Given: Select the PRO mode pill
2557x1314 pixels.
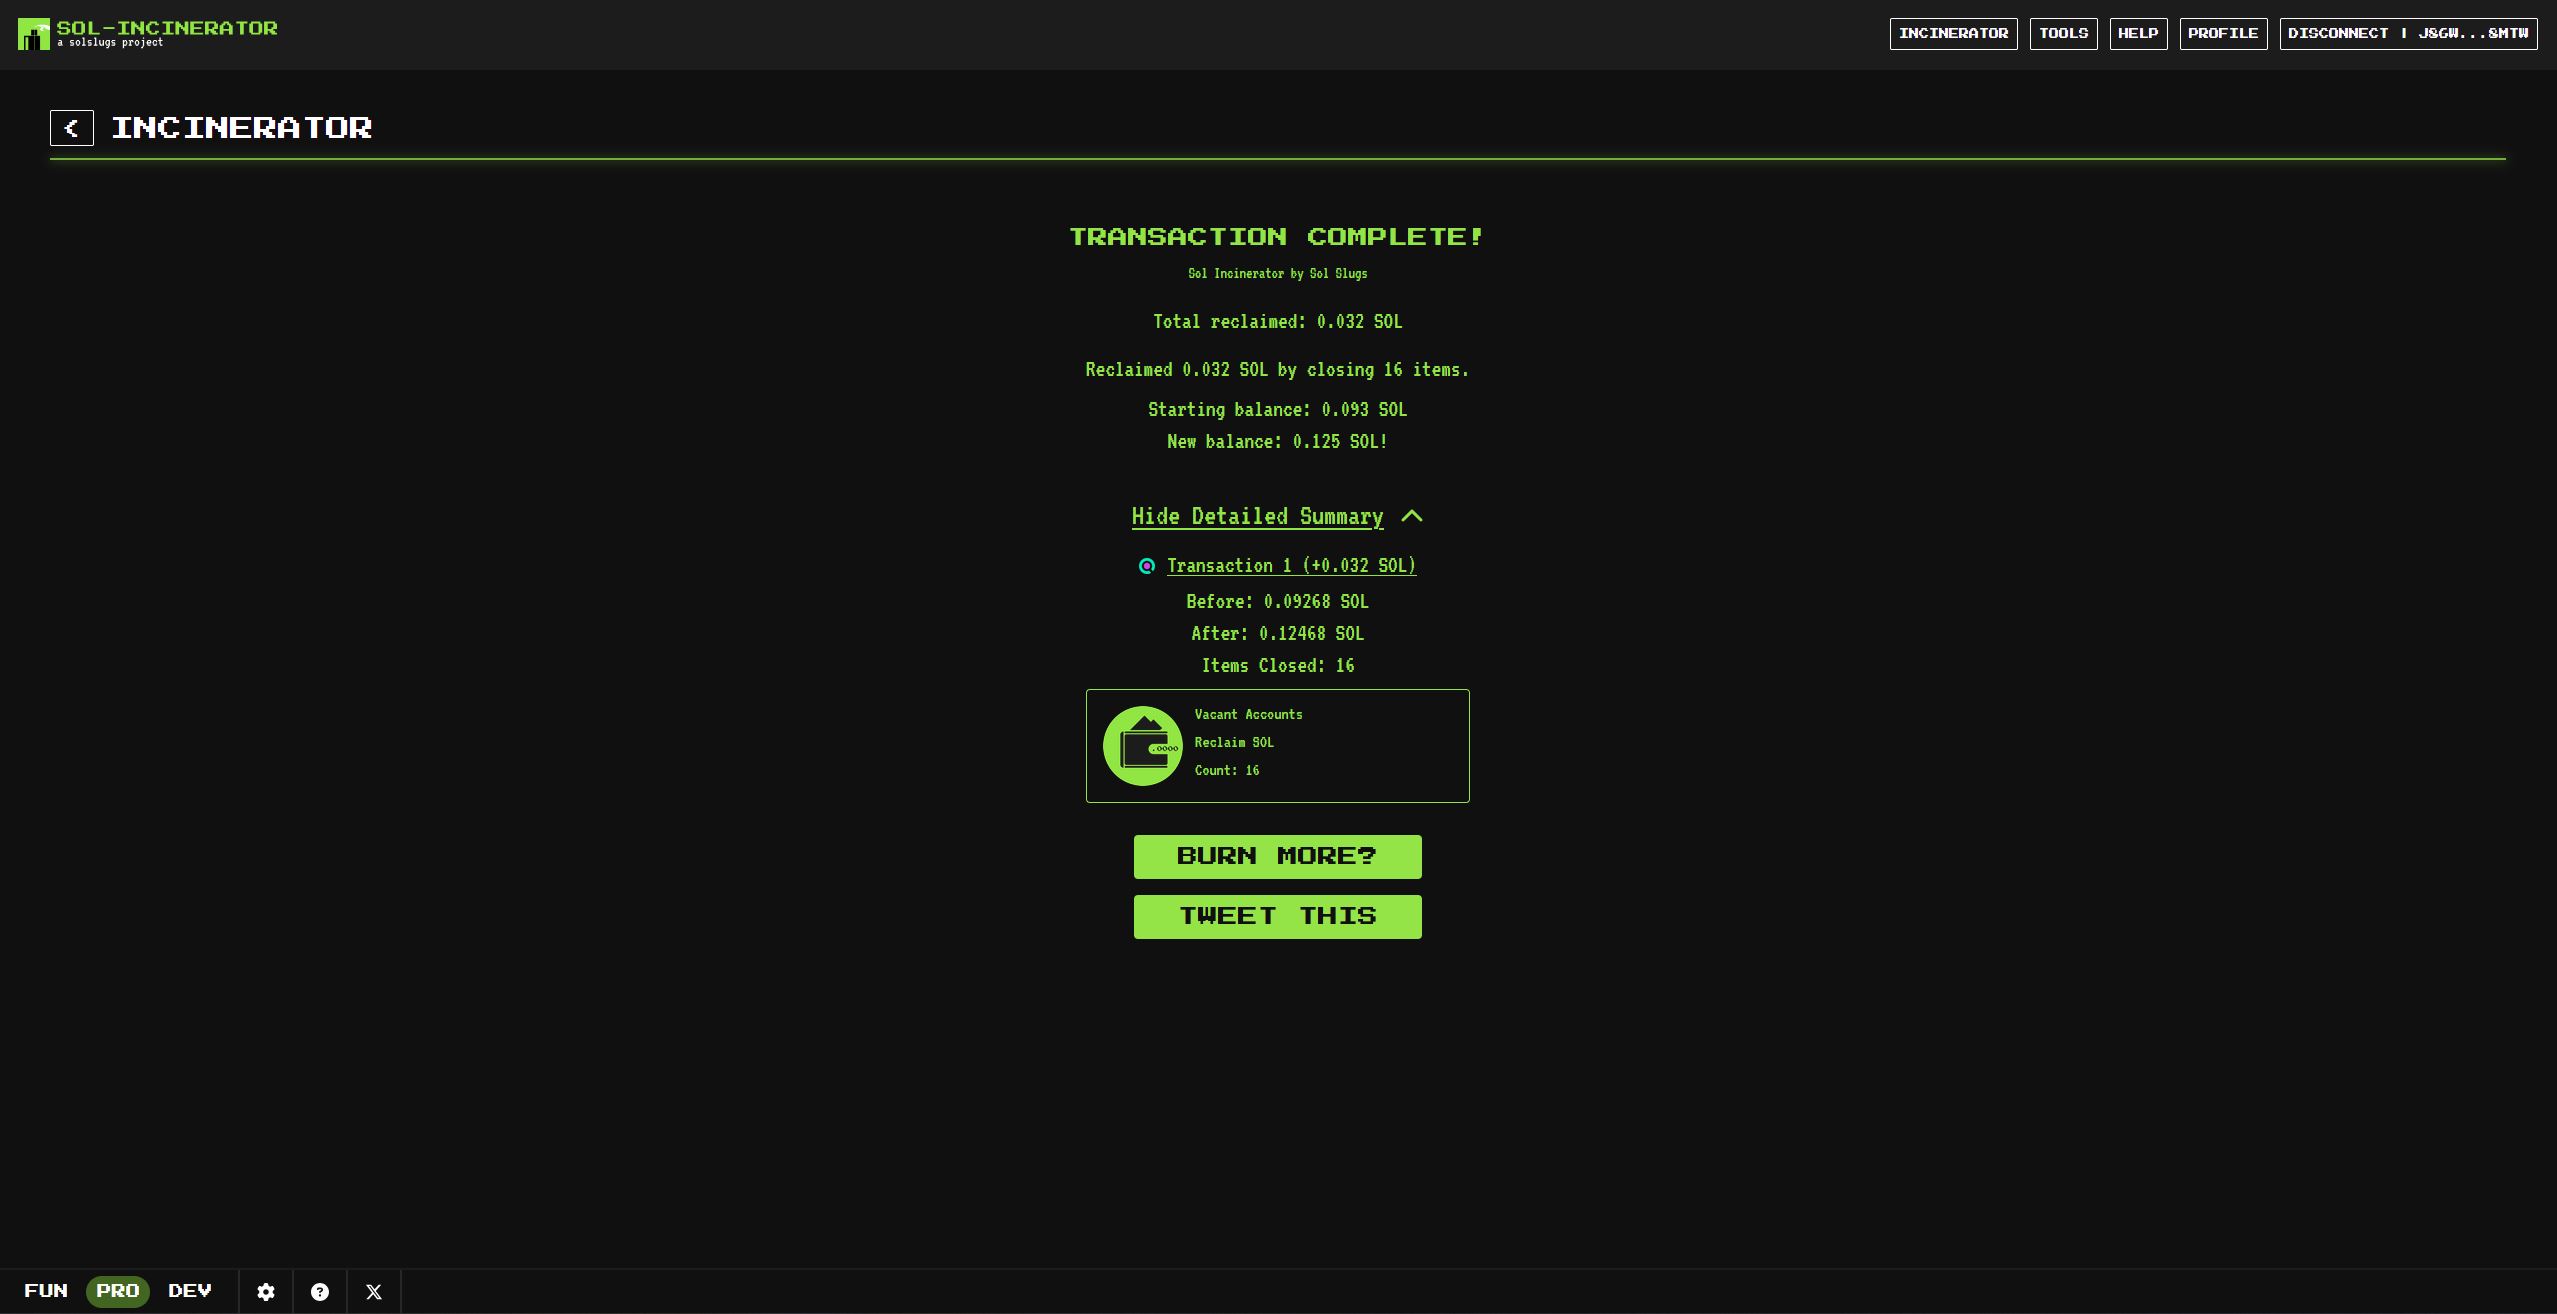Looking at the screenshot, I should coord(118,1291).
